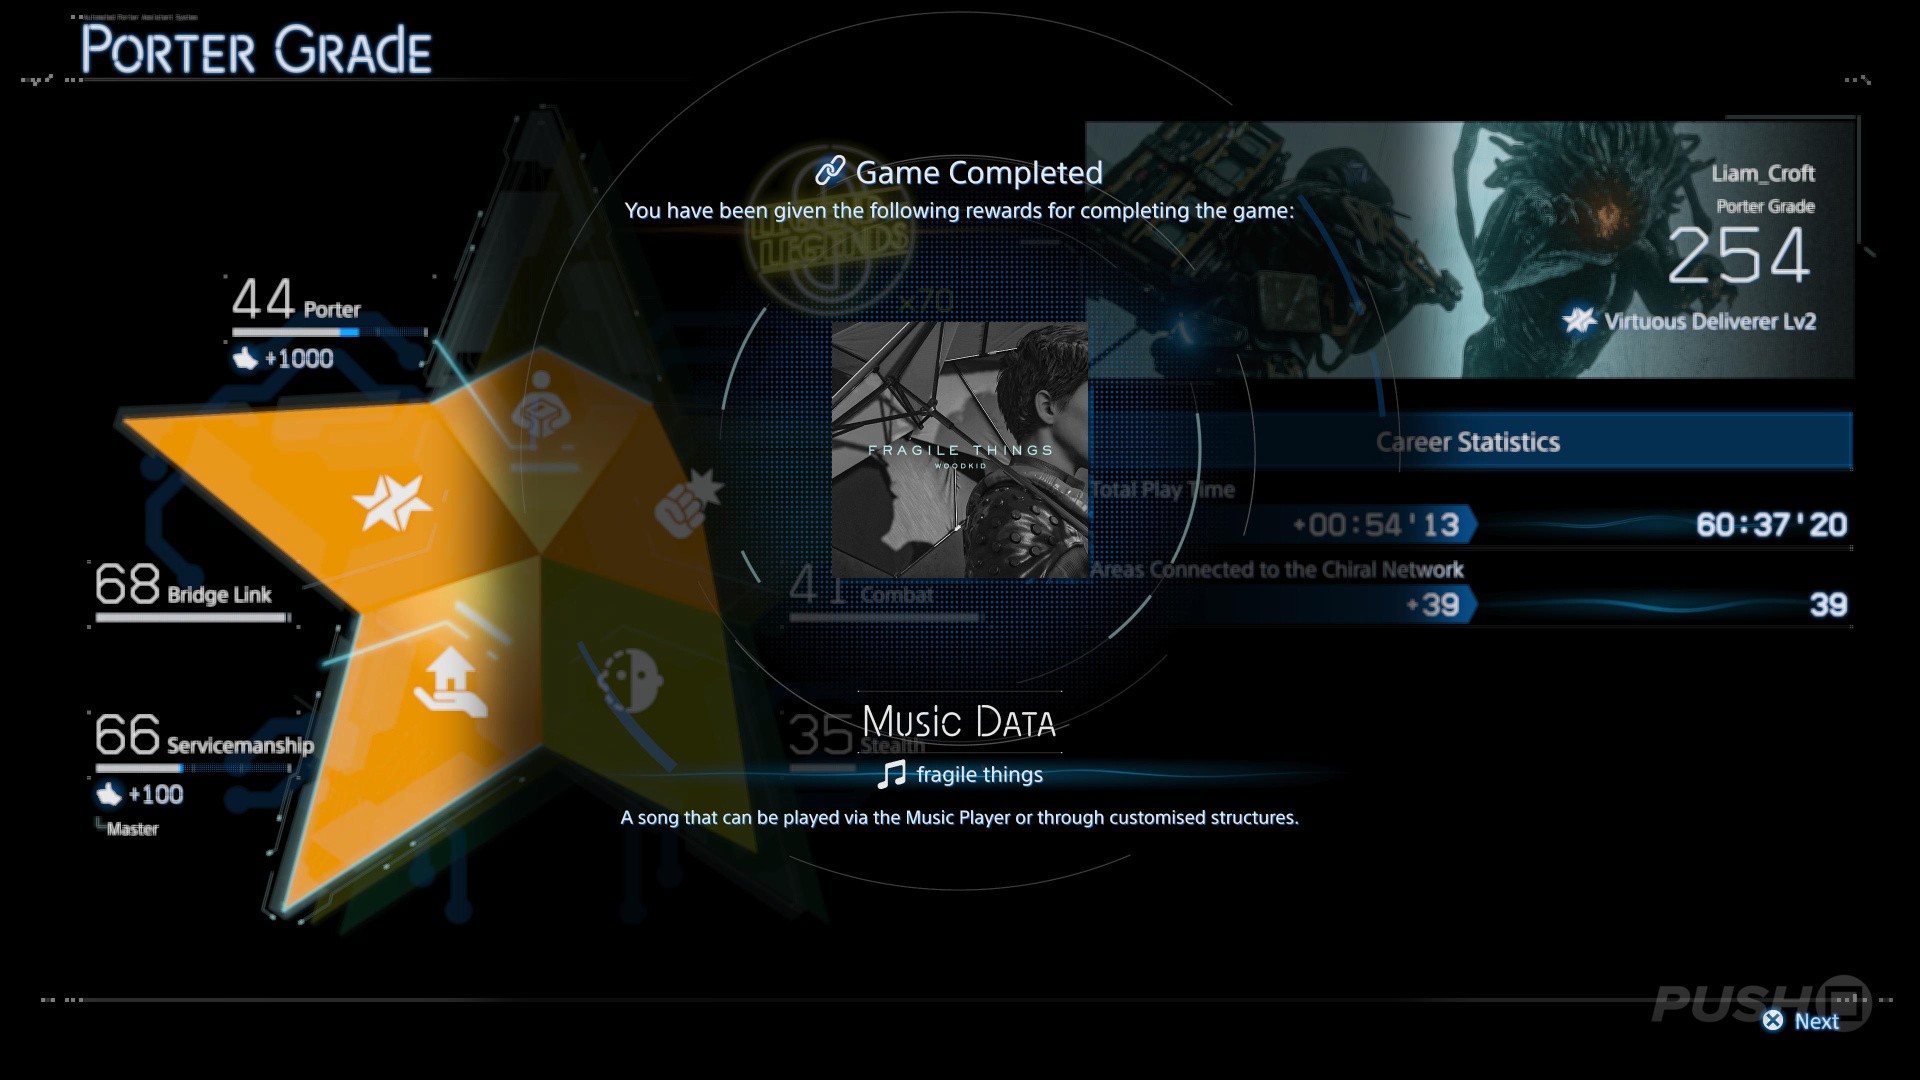Select the Career Statistics header tab
Image resolution: width=1920 pixels, height=1080 pixels.
[x=1468, y=442]
